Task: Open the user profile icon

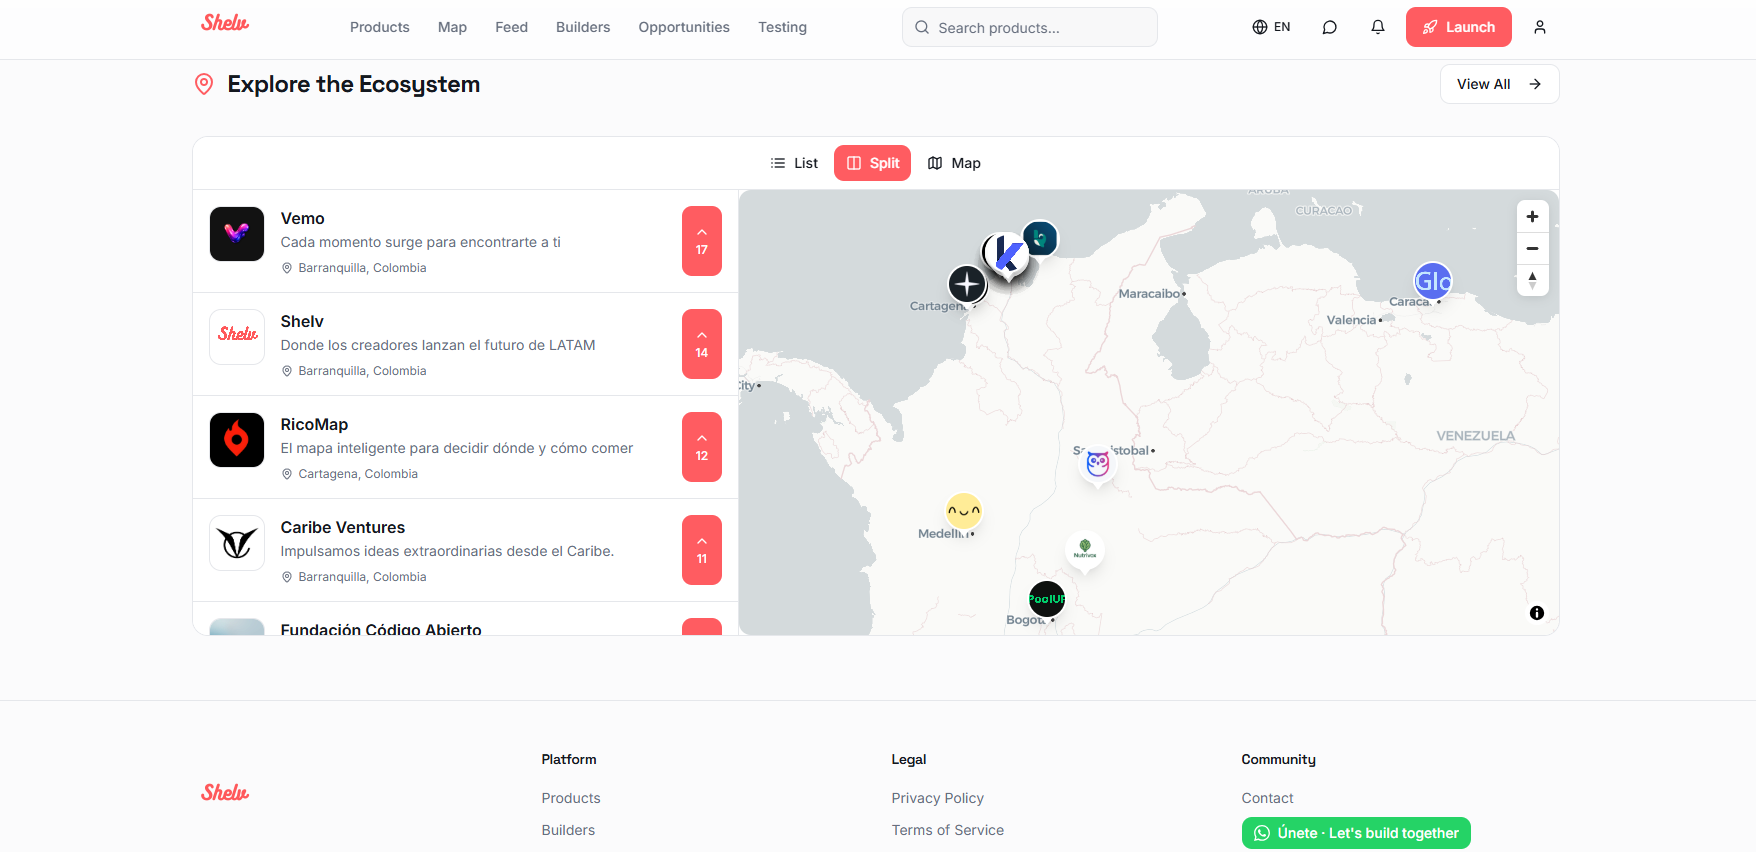Action: pos(1540,27)
